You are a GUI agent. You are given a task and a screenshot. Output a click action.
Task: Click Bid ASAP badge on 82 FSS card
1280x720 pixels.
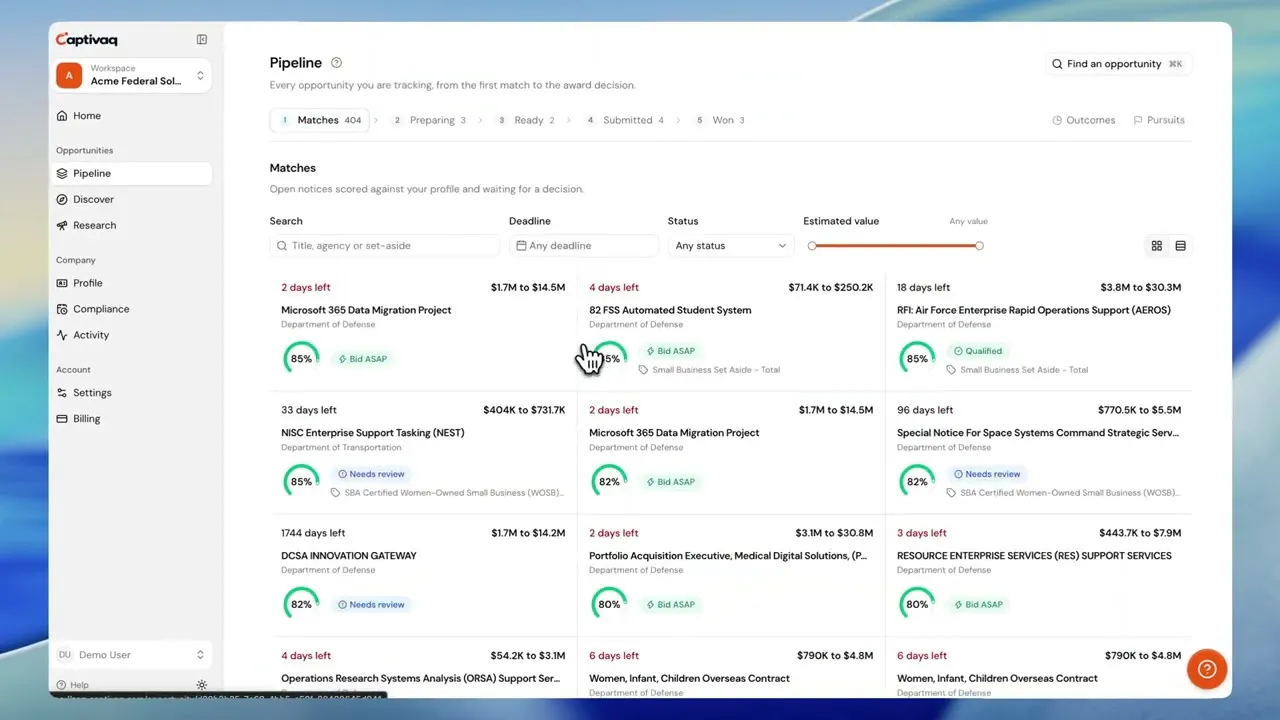[670, 351]
